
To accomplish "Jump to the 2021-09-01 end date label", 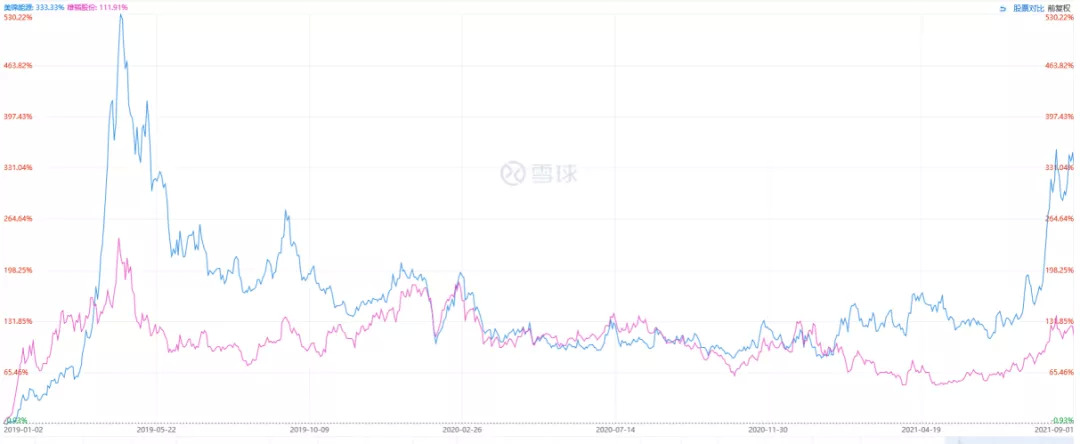I will click(x=1053, y=430).
